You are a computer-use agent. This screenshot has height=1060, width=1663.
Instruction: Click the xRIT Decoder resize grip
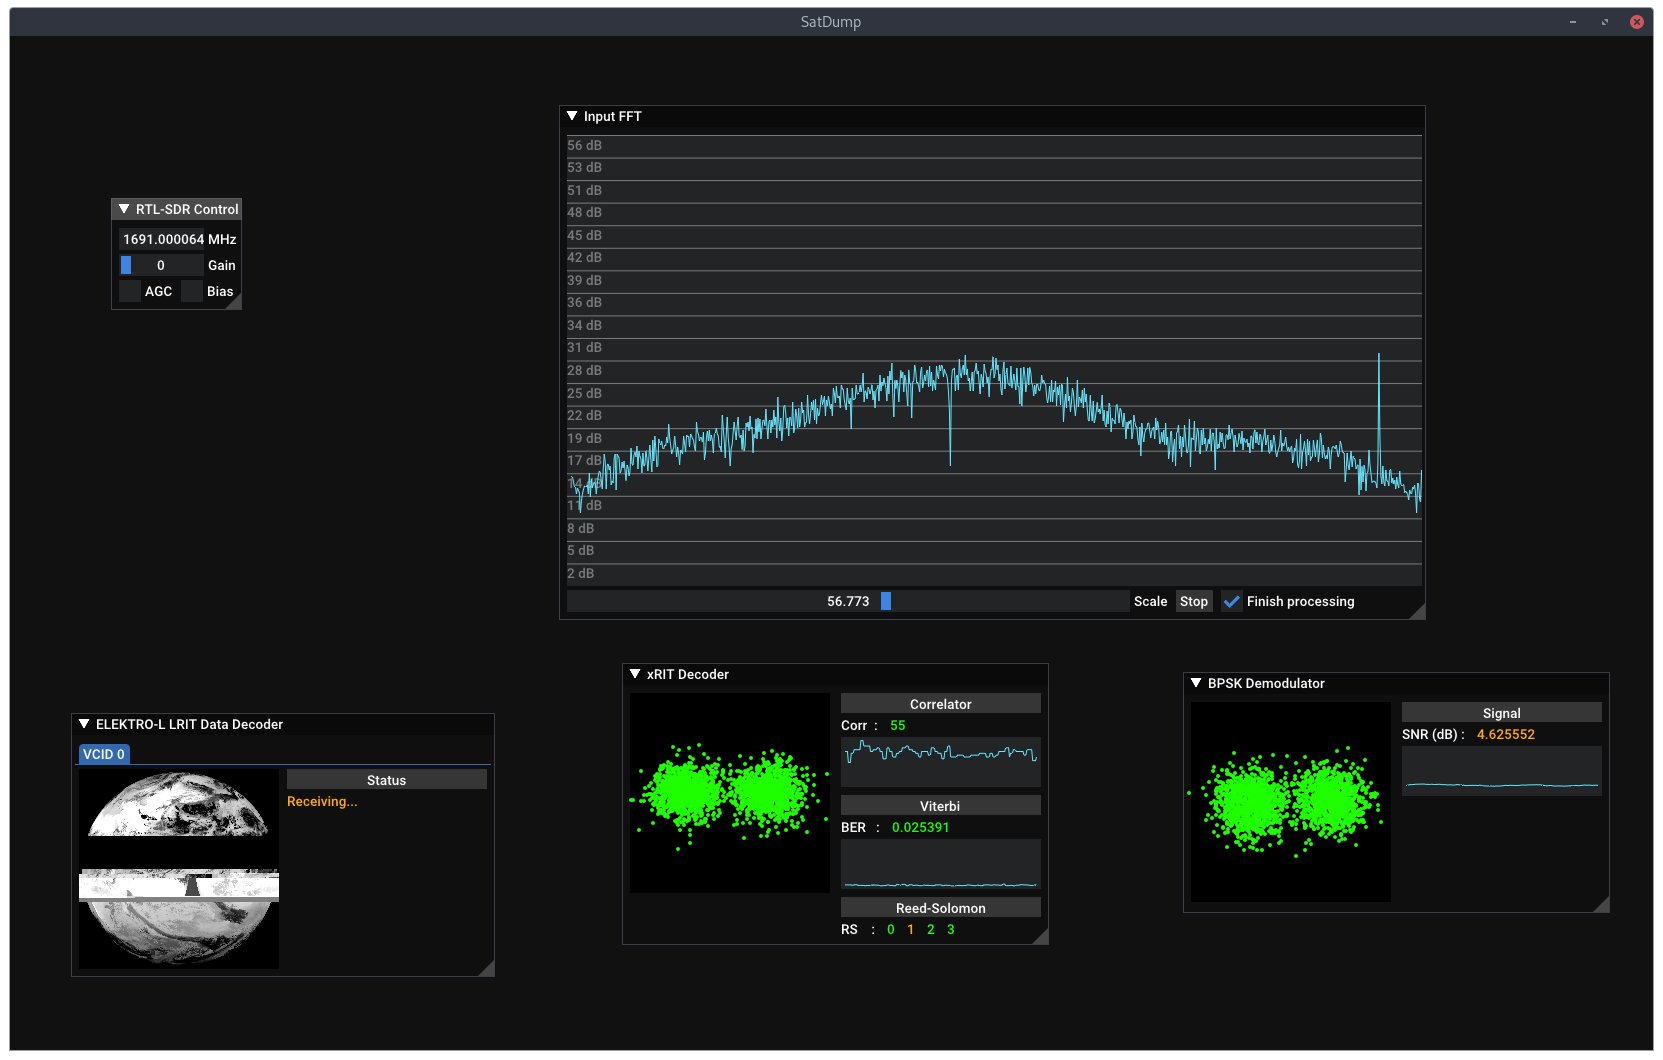pos(1041,937)
